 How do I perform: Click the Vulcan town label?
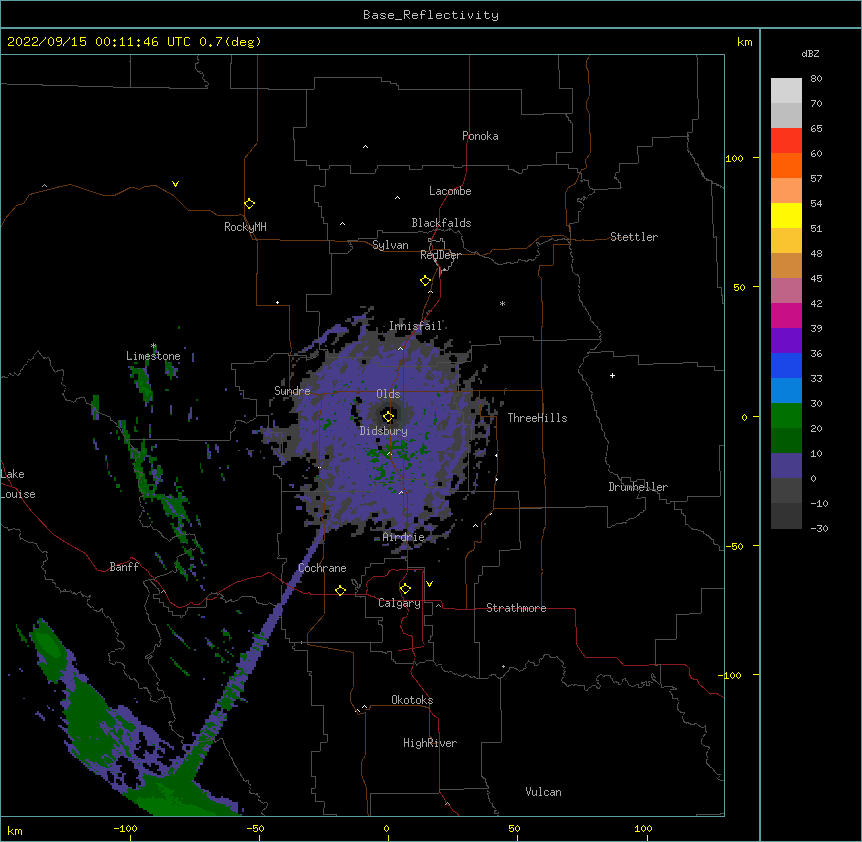tap(543, 792)
